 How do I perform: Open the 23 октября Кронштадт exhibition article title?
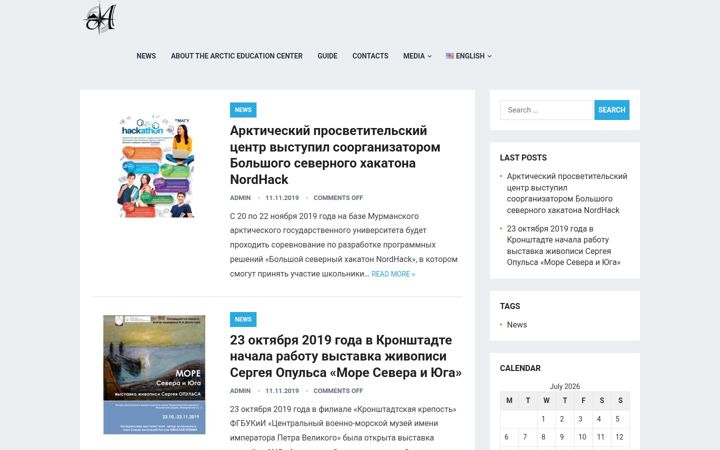click(x=346, y=356)
